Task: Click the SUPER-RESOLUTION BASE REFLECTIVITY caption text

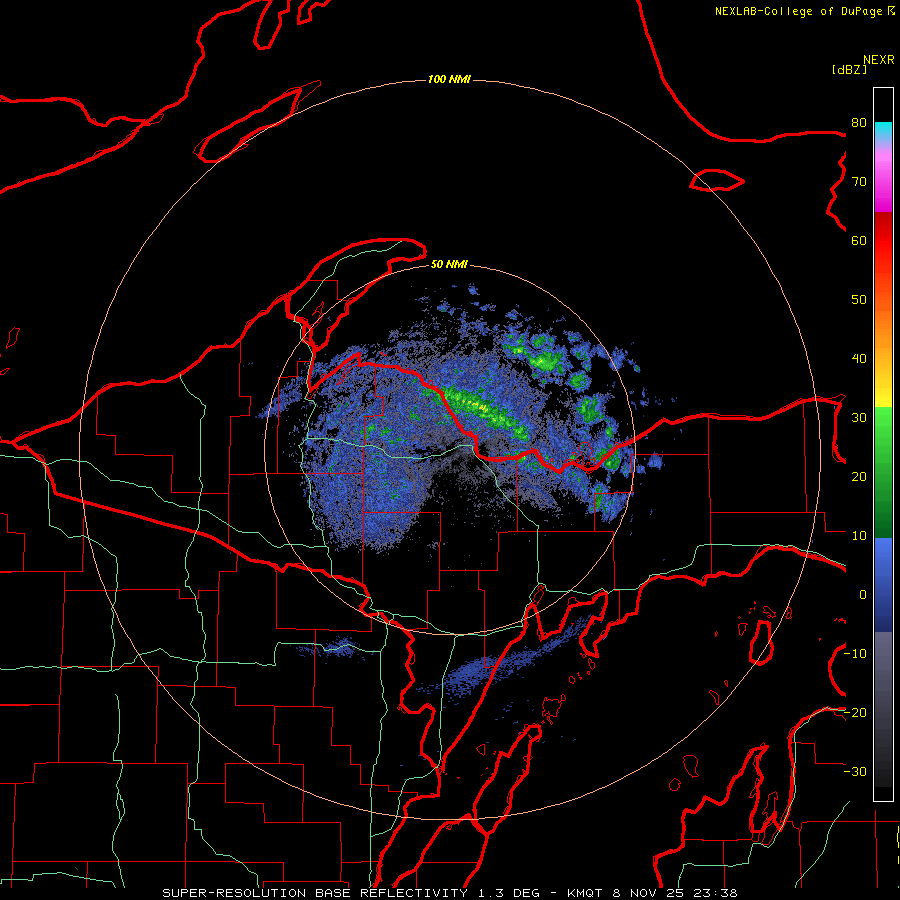Action: click(315, 893)
